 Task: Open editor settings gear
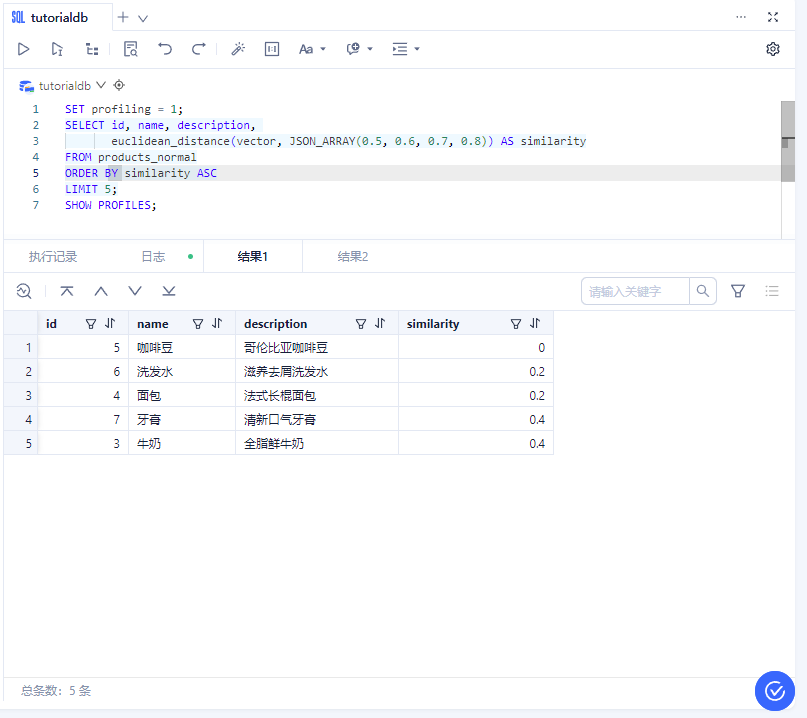coord(773,49)
